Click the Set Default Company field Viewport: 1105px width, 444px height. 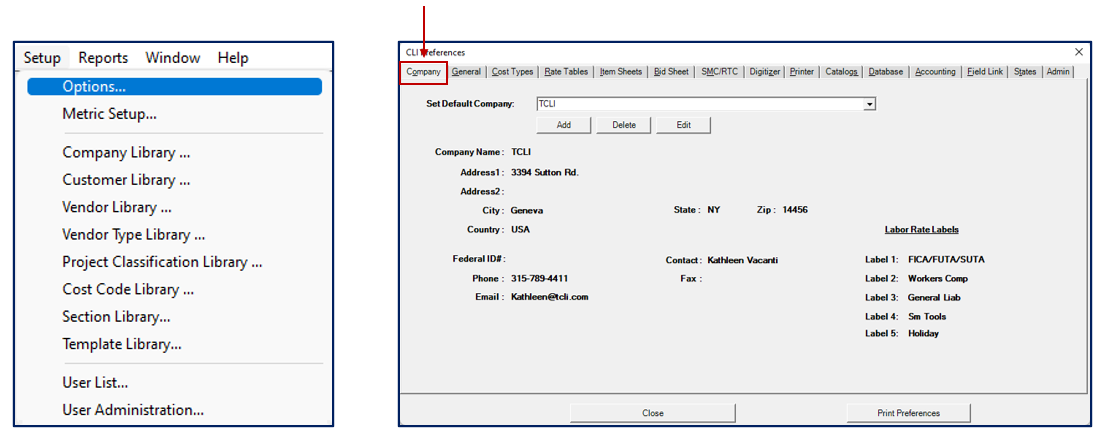click(x=700, y=104)
